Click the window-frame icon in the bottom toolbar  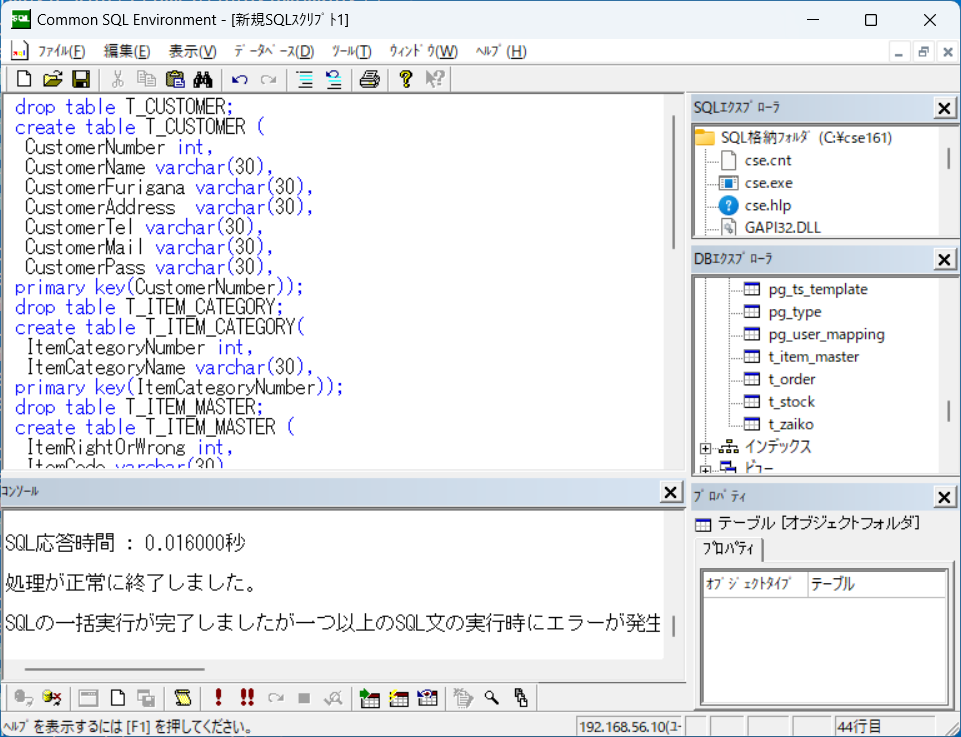[88, 697]
